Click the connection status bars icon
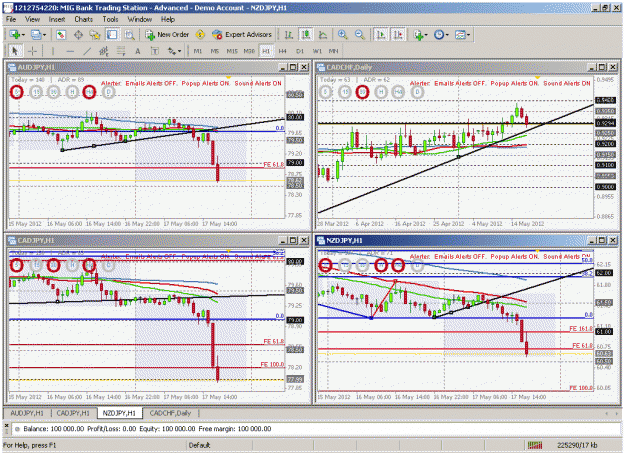The height and width of the screenshot is (453, 625). coord(535,445)
